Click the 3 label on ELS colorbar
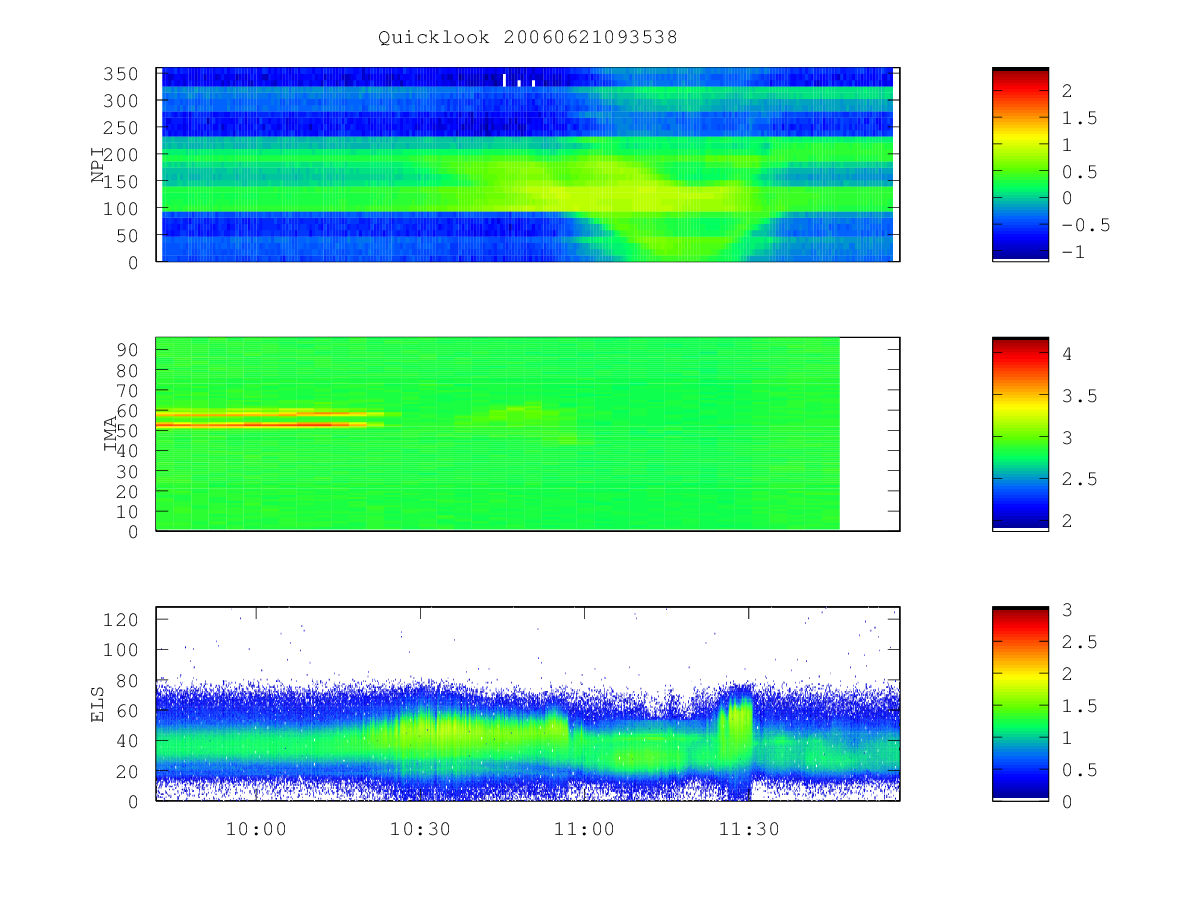The height and width of the screenshot is (900, 1200). tap(1067, 609)
